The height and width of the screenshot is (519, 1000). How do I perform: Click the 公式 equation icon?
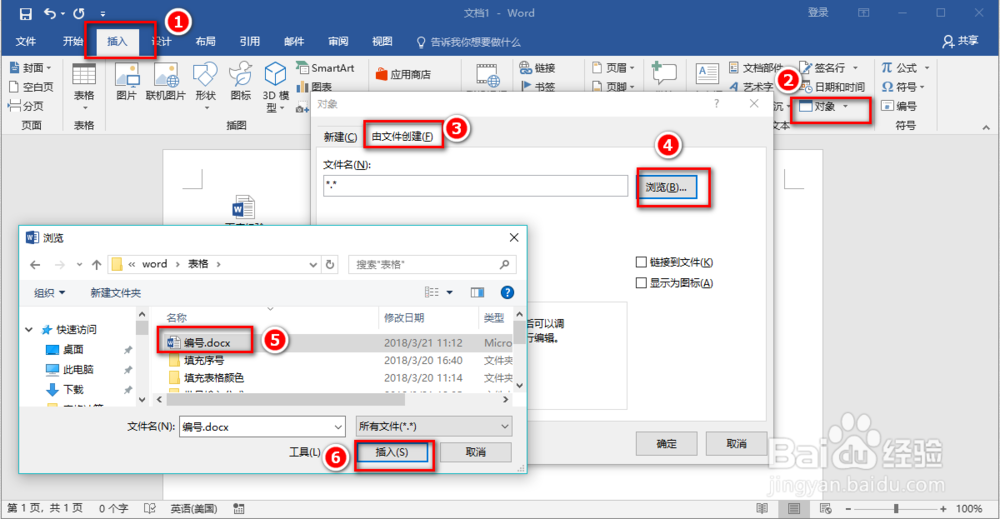pyautogui.click(x=887, y=68)
